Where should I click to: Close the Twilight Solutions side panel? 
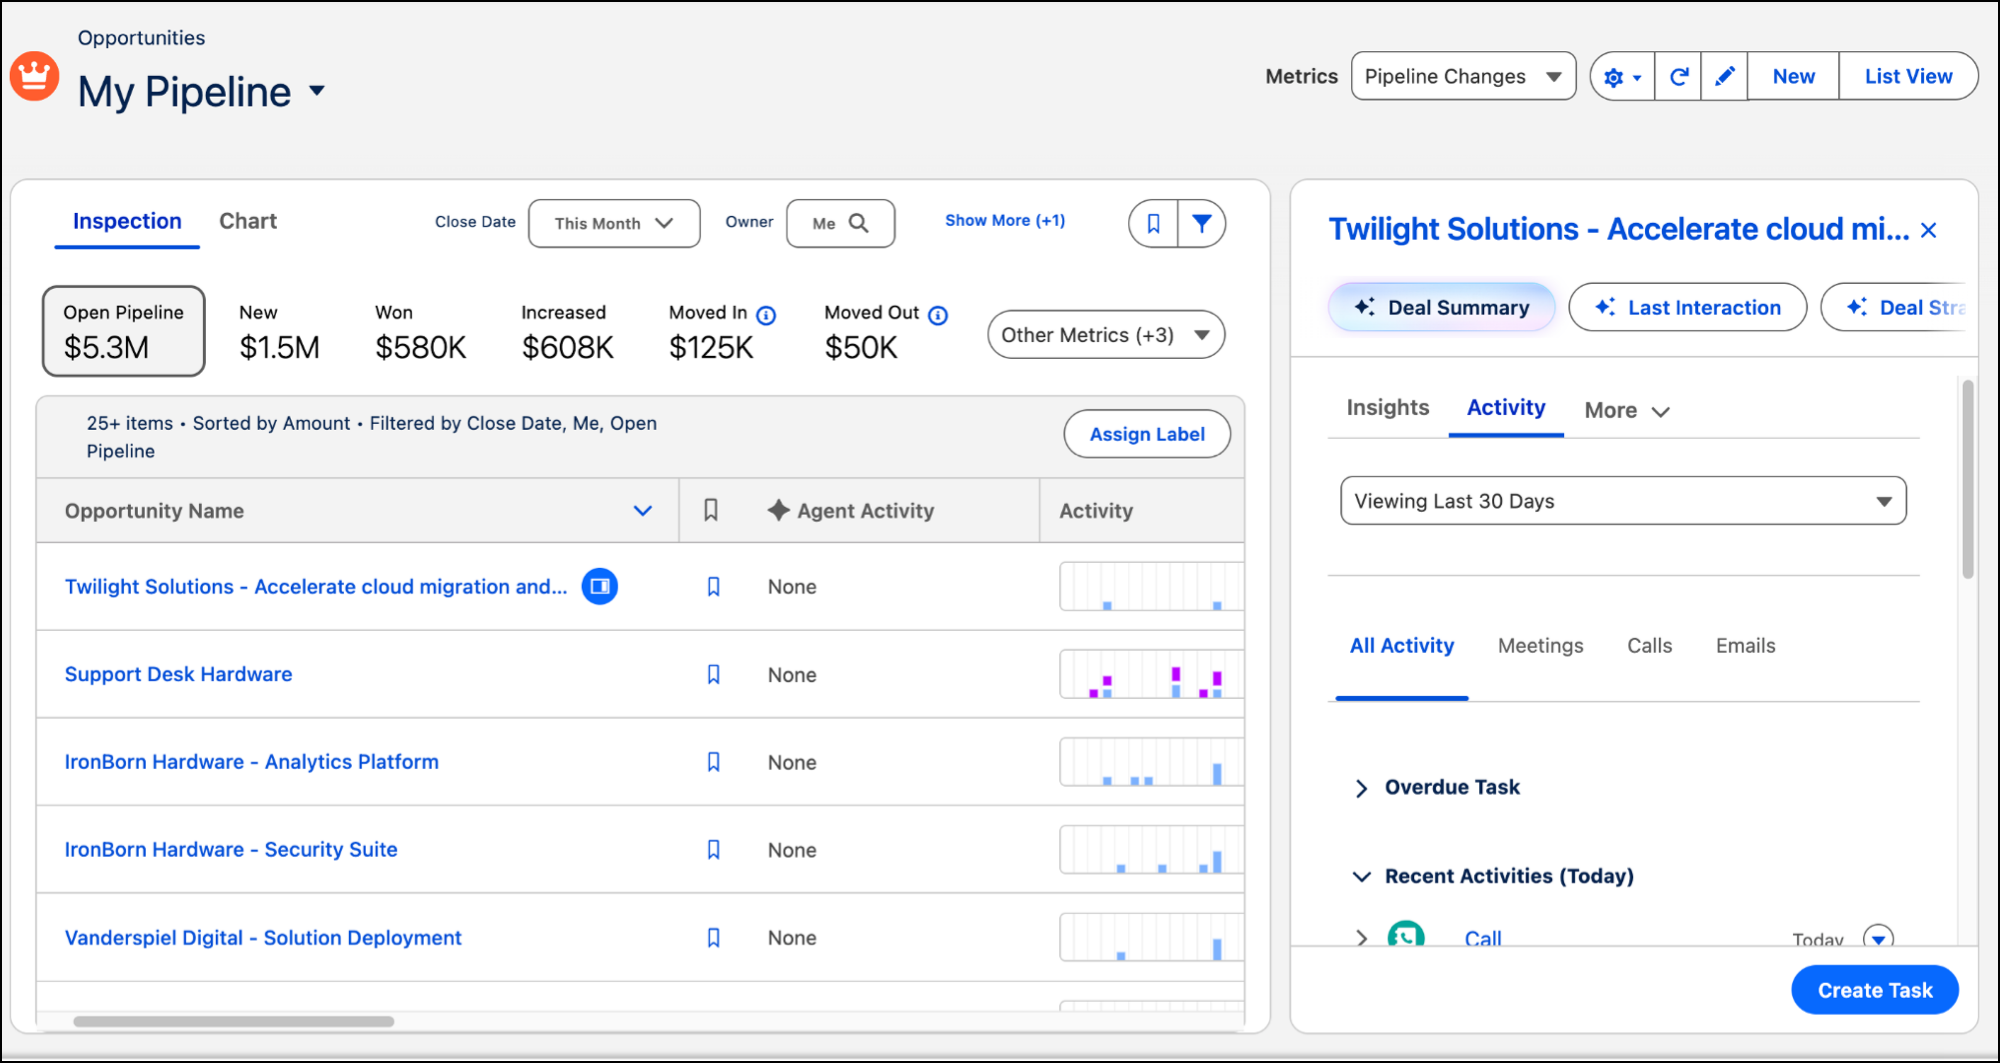click(x=1929, y=230)
